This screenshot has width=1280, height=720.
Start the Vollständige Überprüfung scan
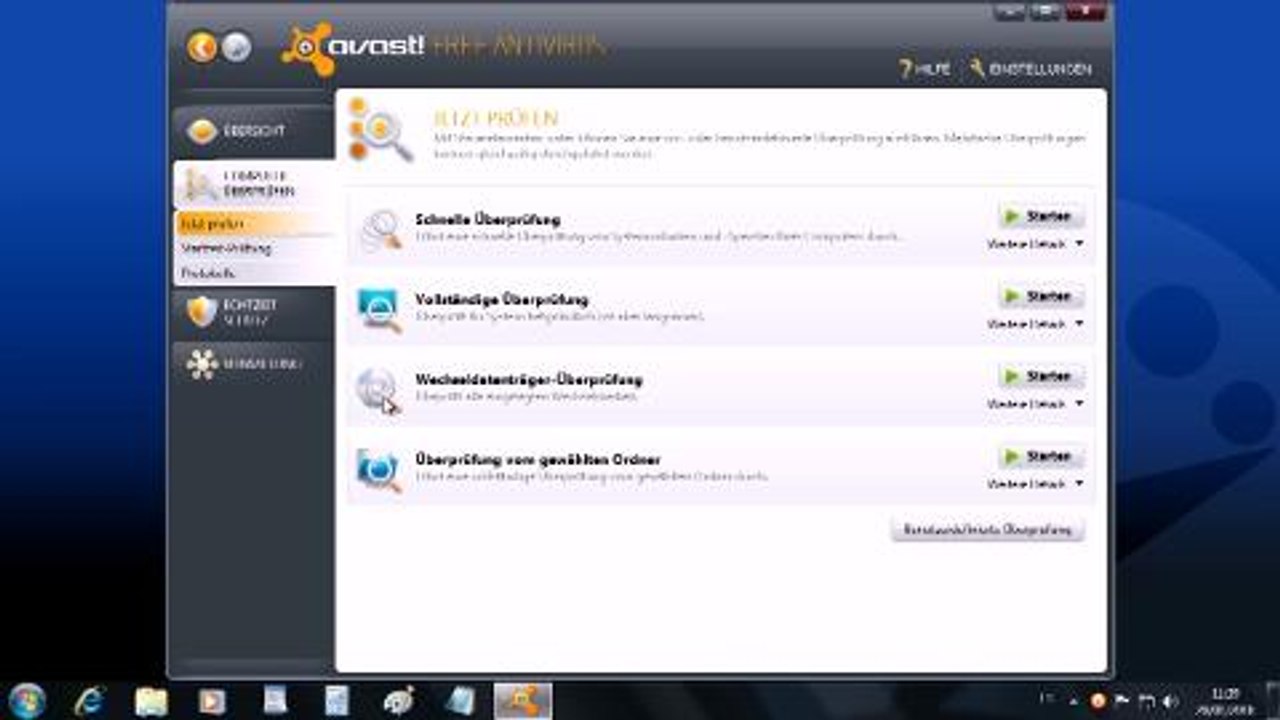click(x=1040, y=296)
